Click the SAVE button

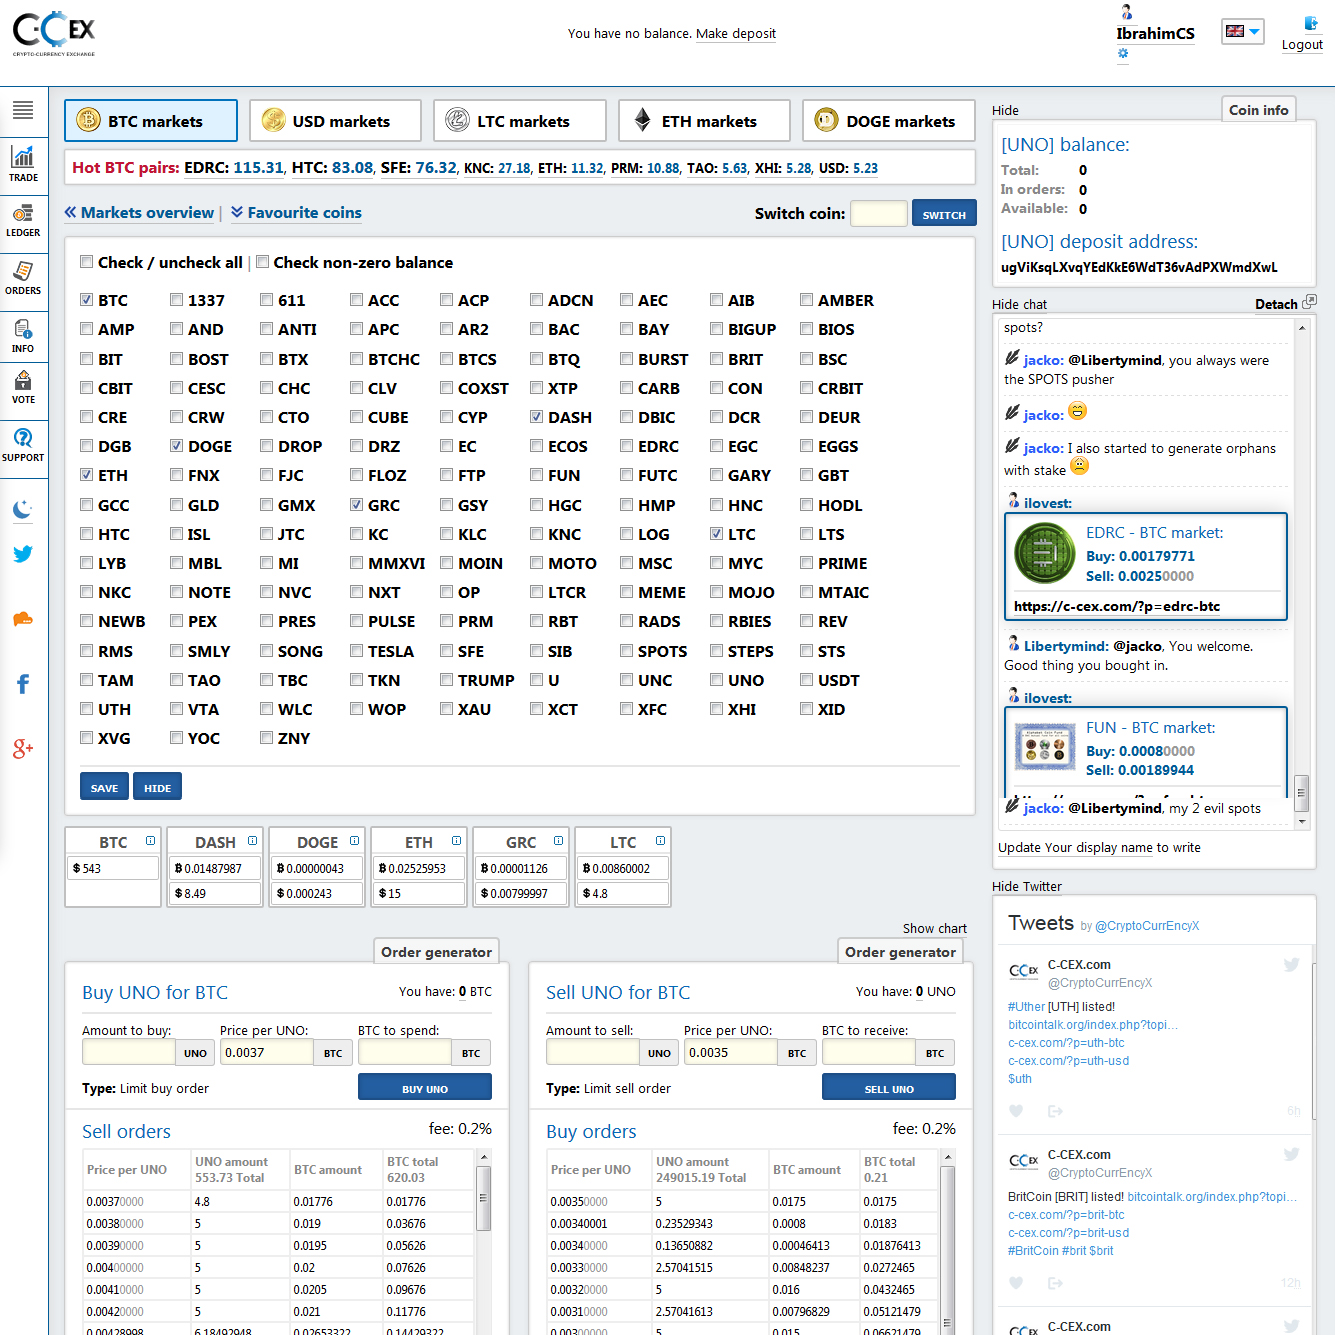104,787
